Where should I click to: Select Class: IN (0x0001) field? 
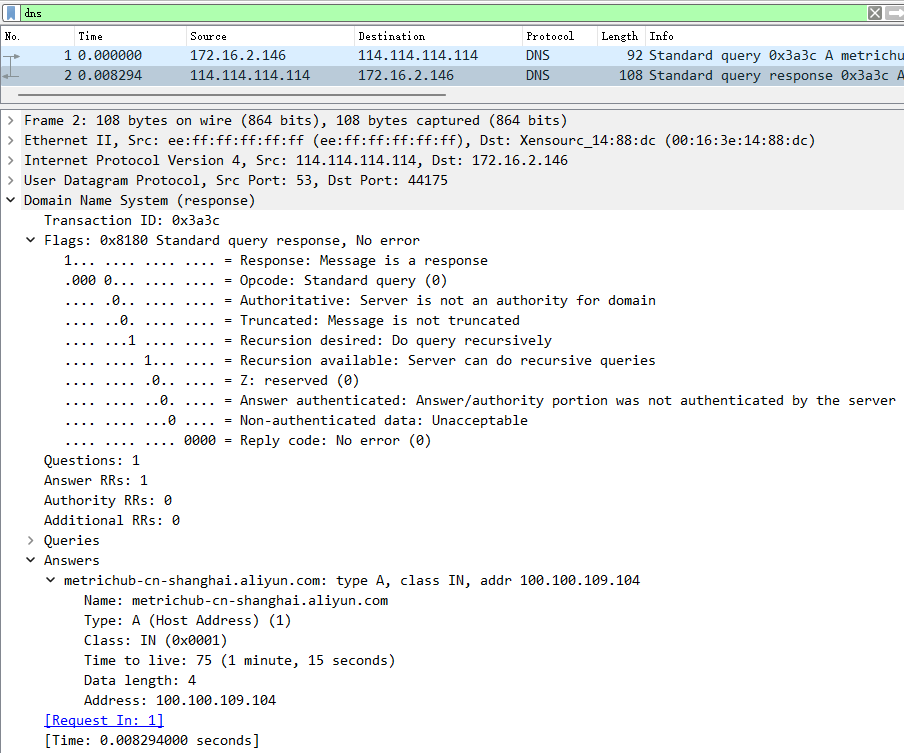(x=156, y=640)
